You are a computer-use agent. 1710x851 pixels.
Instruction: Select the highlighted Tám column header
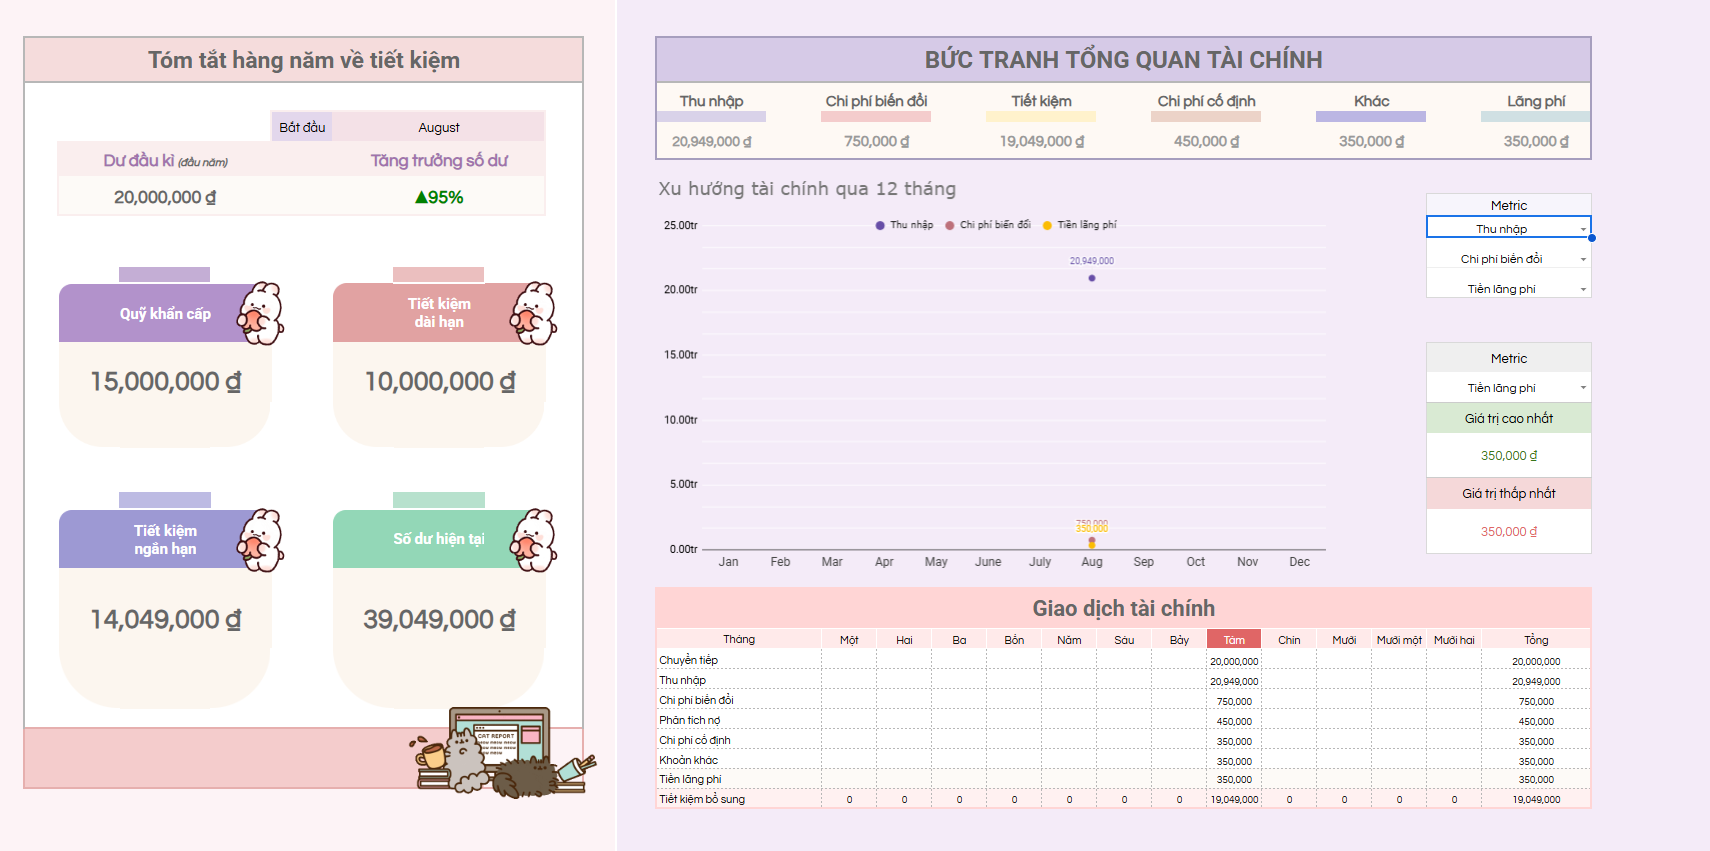pyautogui.click(x=1234, y=639)
